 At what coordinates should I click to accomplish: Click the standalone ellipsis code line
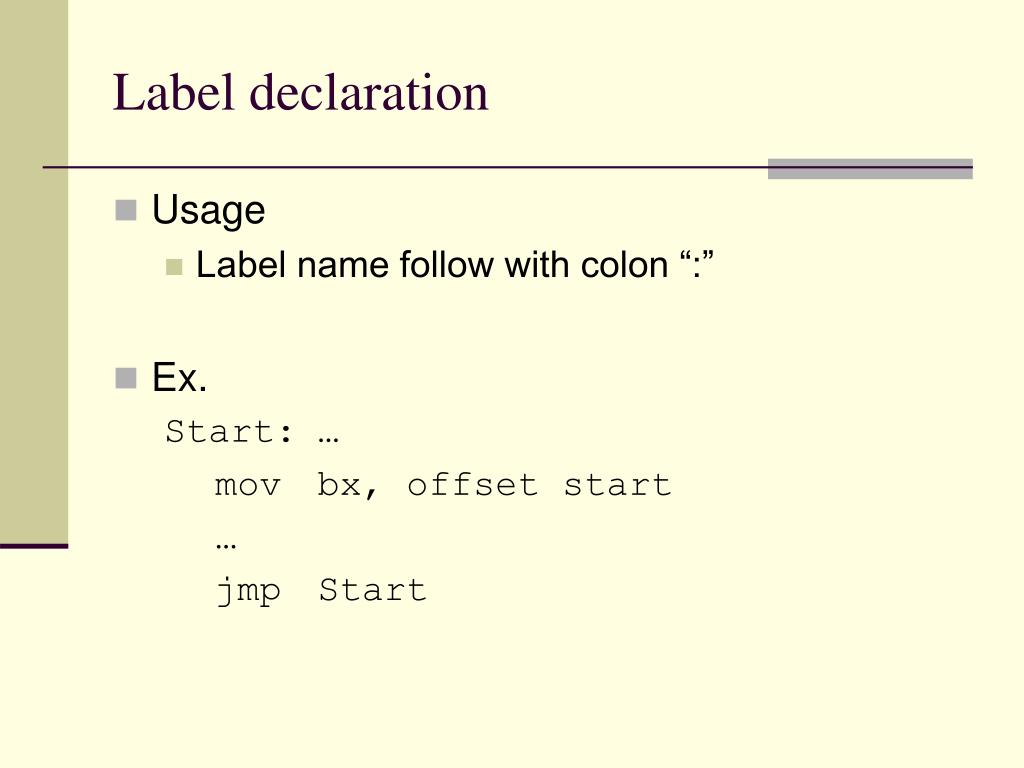tap(225, 545)
